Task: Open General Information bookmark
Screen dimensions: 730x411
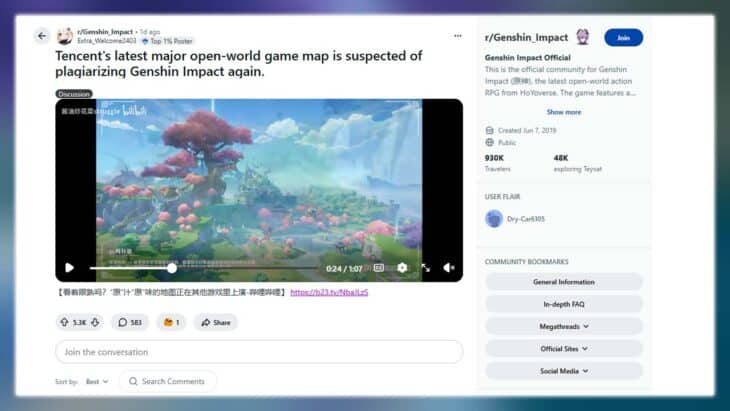Action: tap(564, 282)
